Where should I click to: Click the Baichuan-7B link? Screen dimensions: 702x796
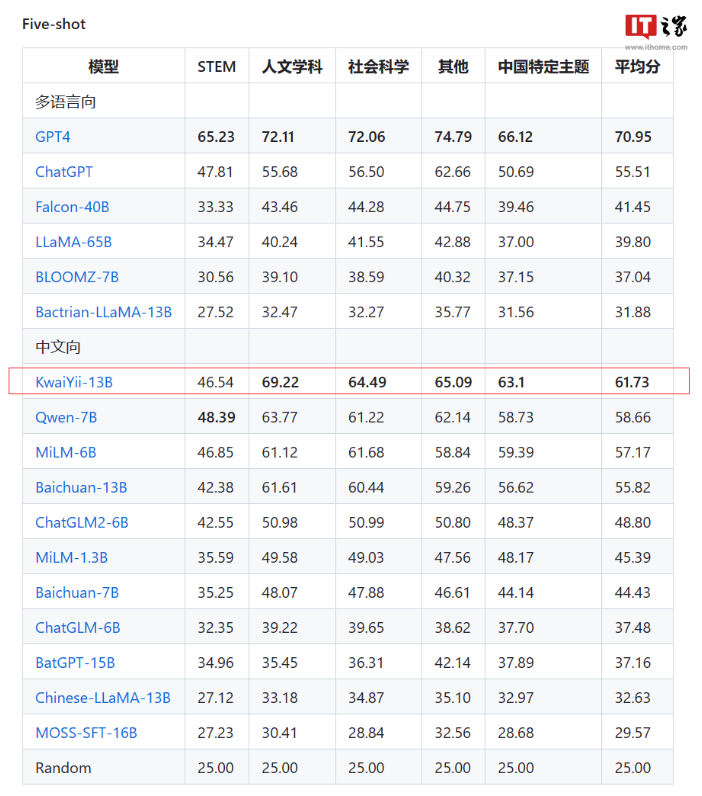click(77, 592)
